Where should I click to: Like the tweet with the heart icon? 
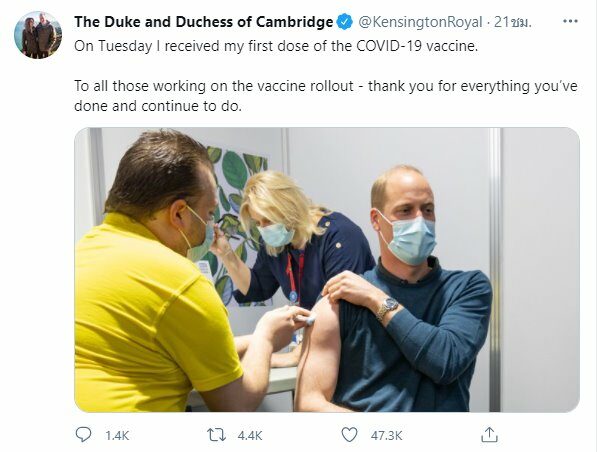point(349,434)
